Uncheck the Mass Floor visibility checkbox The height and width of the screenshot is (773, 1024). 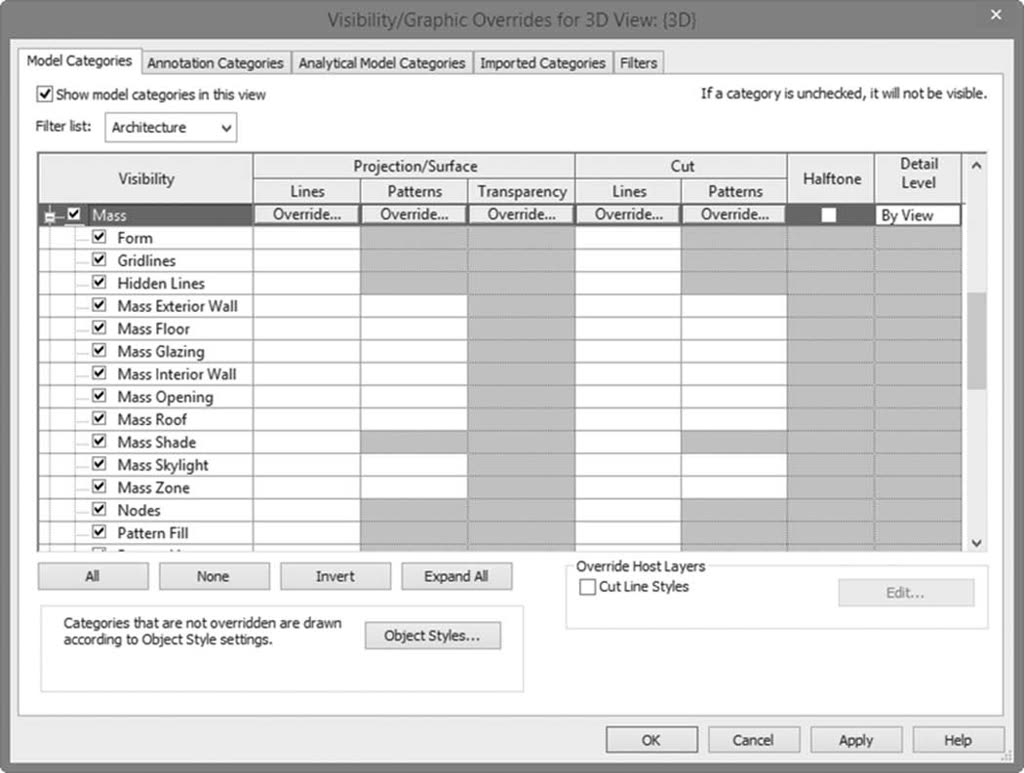point(99,328)
